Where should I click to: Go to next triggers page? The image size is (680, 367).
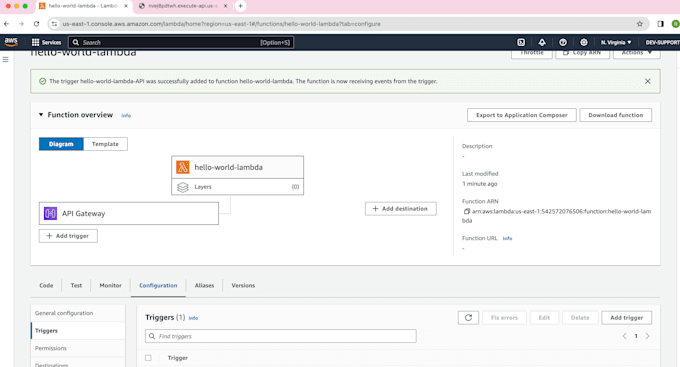pos(647,336)
